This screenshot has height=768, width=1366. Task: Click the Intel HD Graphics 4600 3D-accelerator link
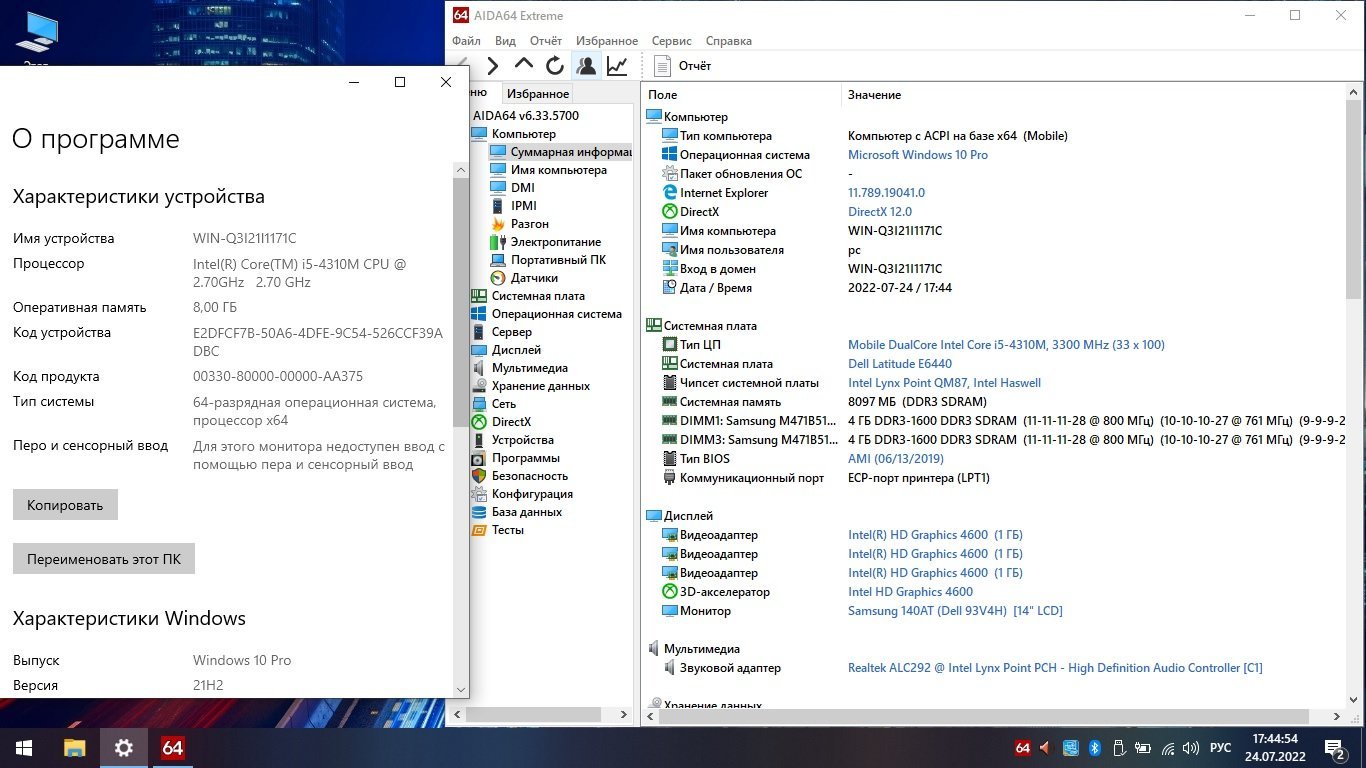click(910, 592)
